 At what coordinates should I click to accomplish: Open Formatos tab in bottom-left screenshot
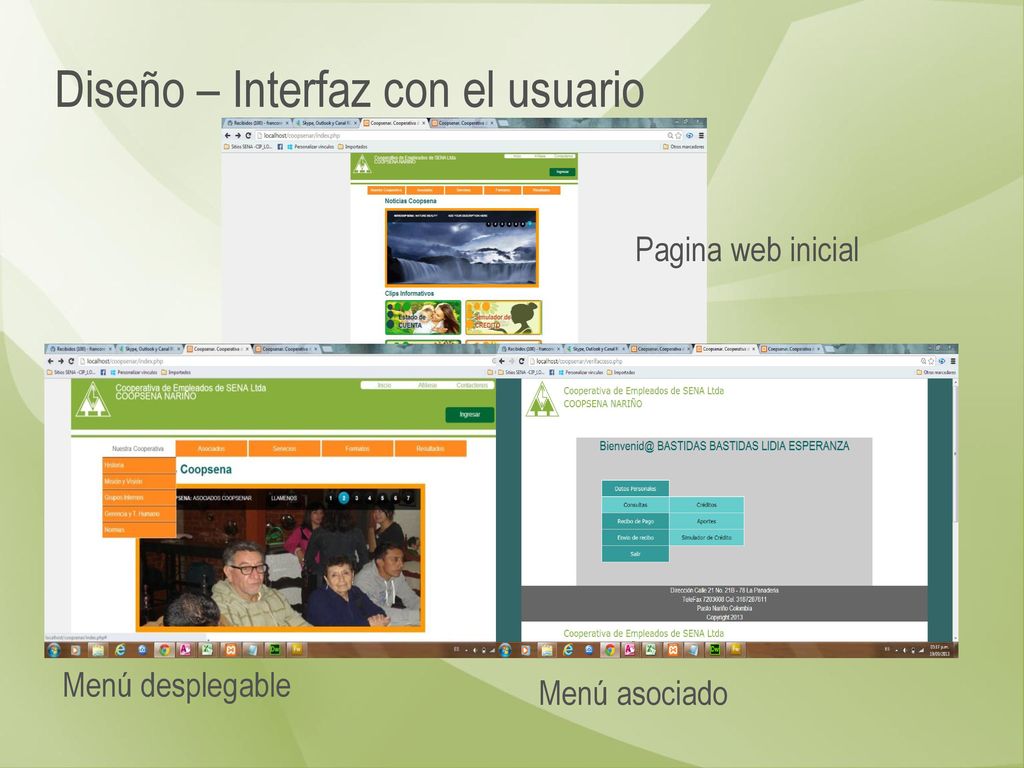click(358, 449)
